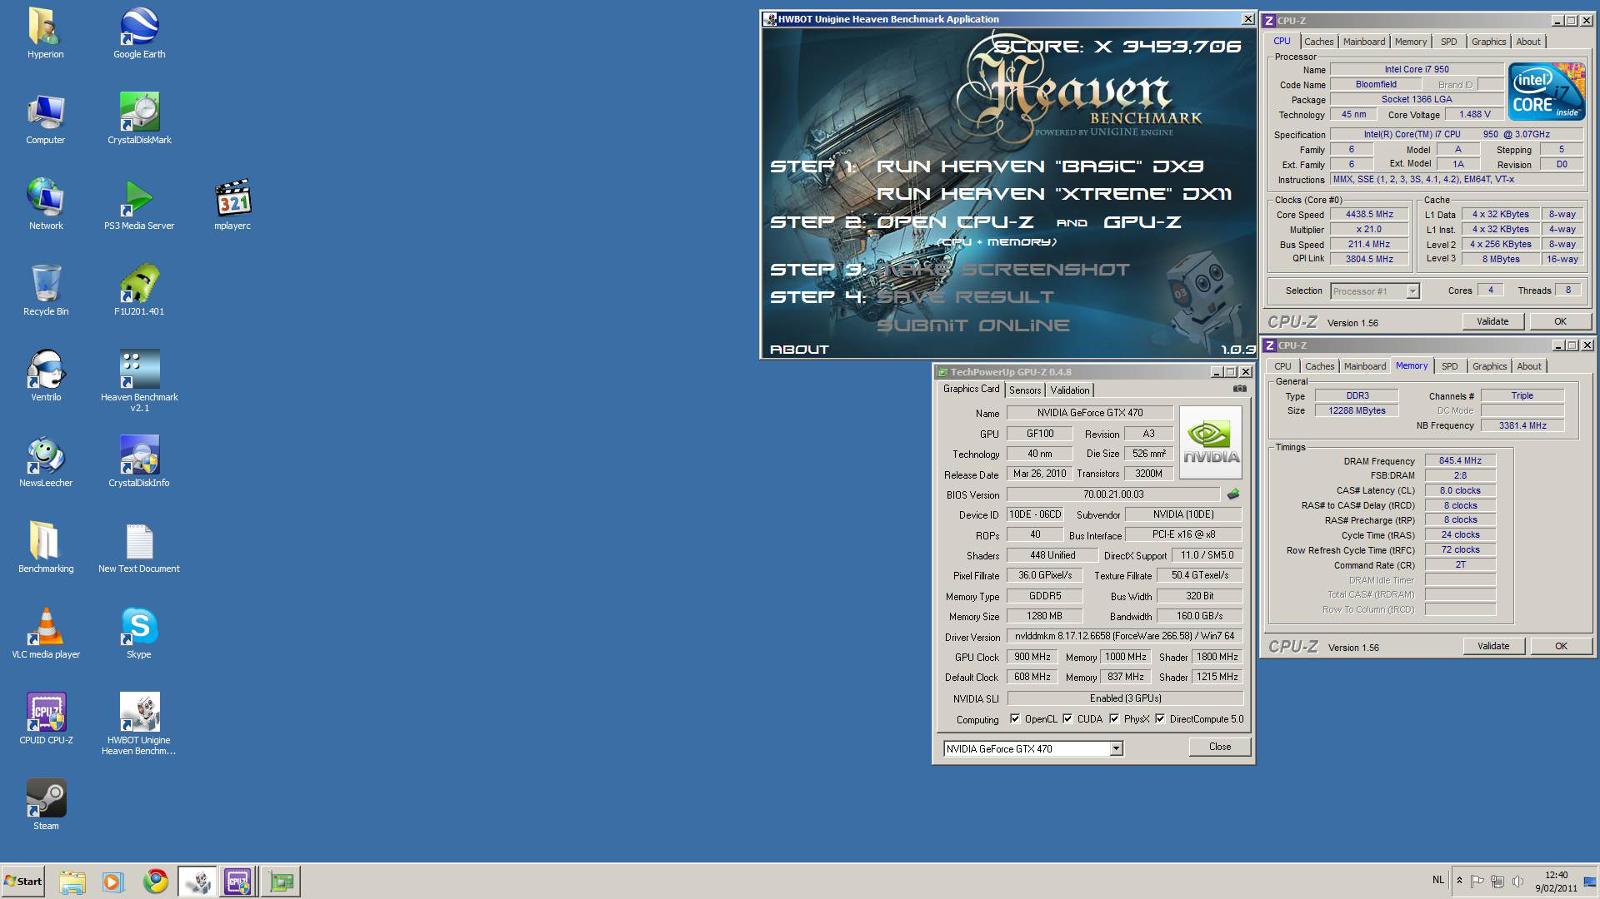
Task: Open the VLC media player desktop shortcut
Action: pyautogui.click(x=45, y=635)
